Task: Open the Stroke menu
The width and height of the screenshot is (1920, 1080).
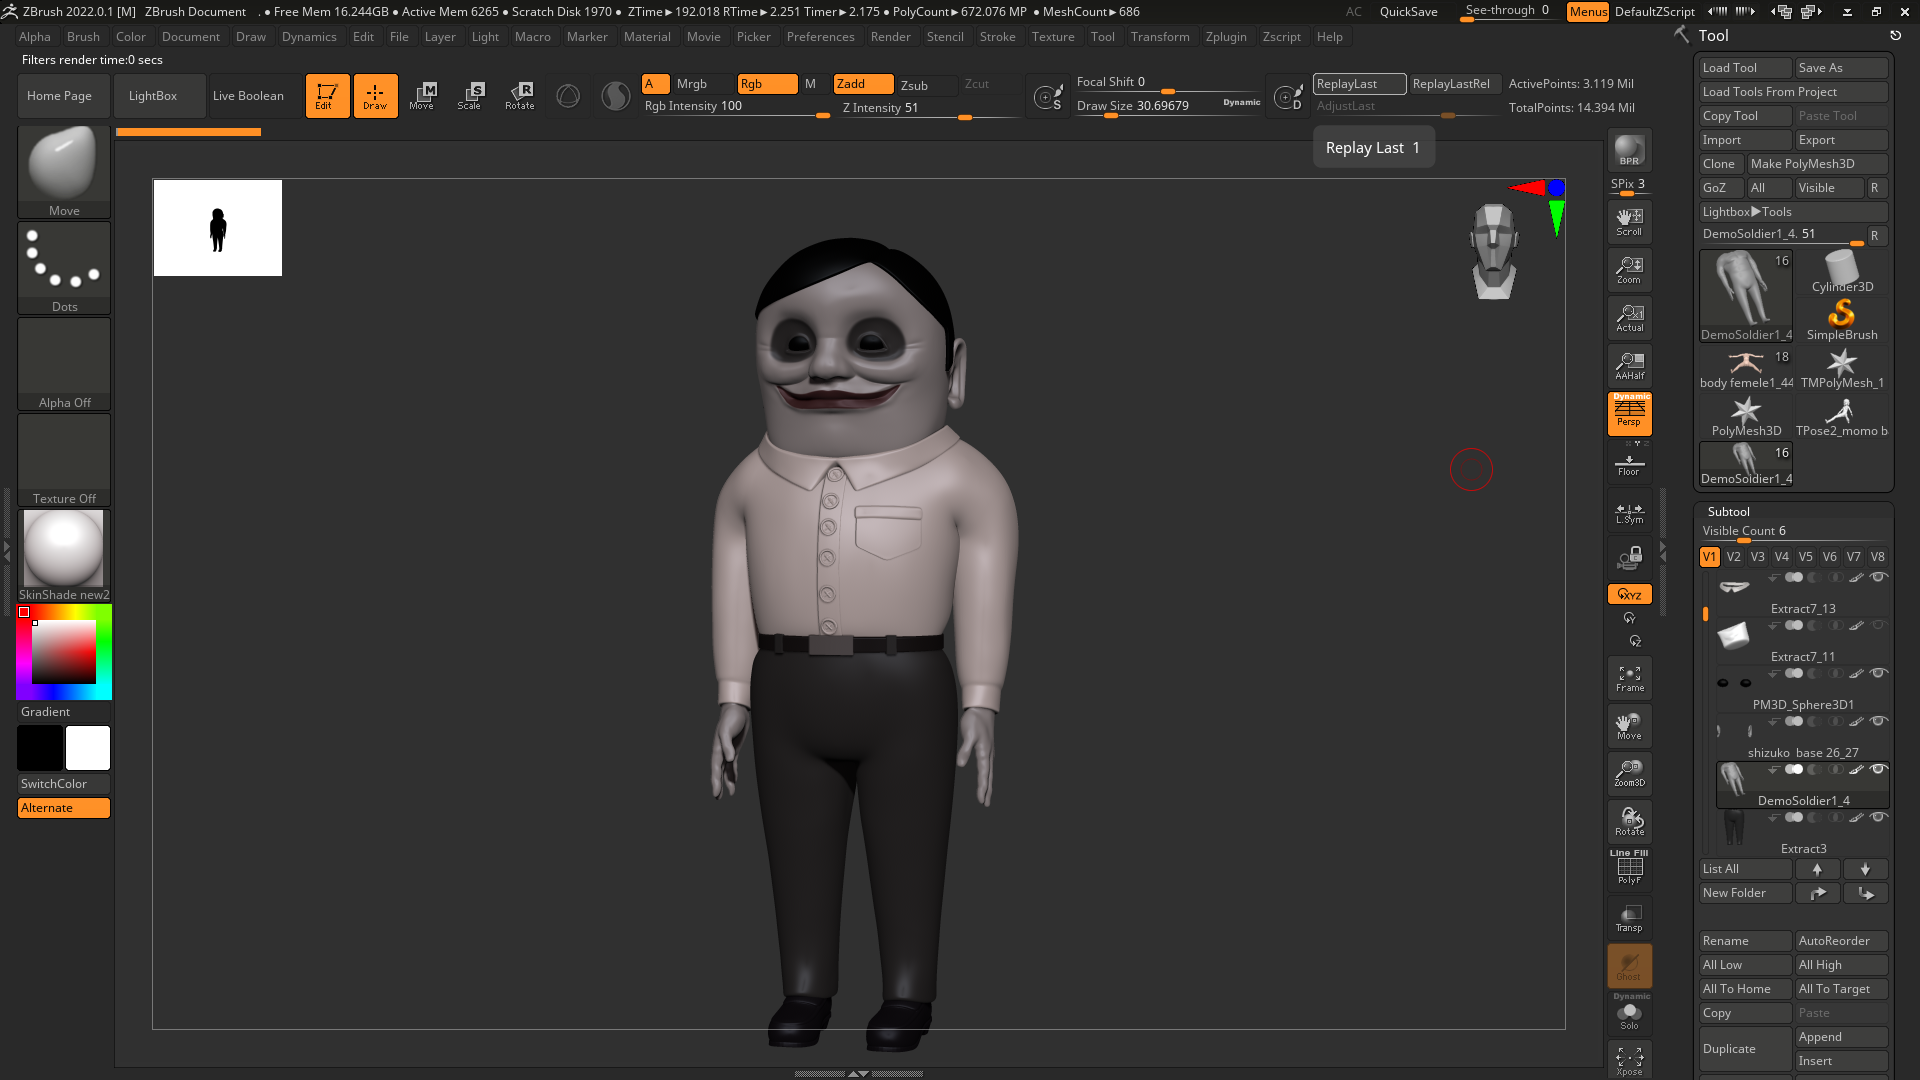Action: pos(997,37)
